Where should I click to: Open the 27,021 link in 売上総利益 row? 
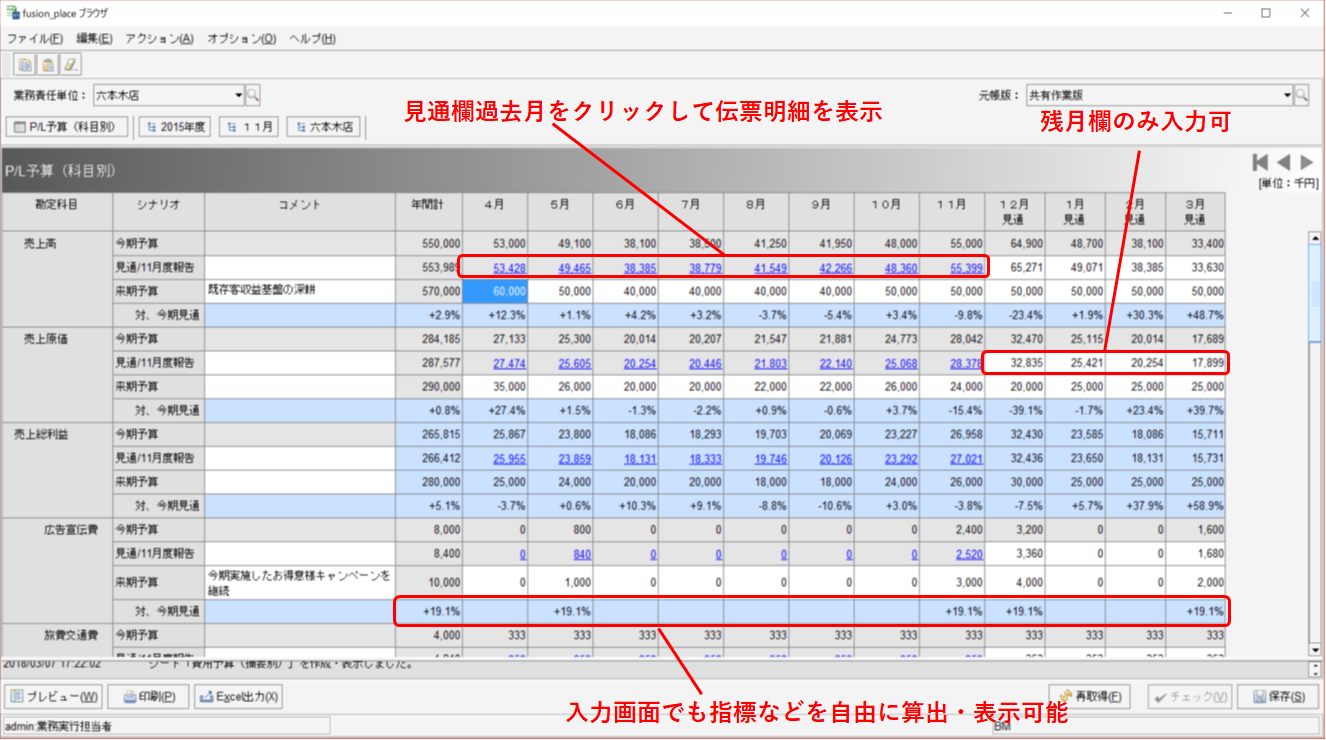(966, 458)
